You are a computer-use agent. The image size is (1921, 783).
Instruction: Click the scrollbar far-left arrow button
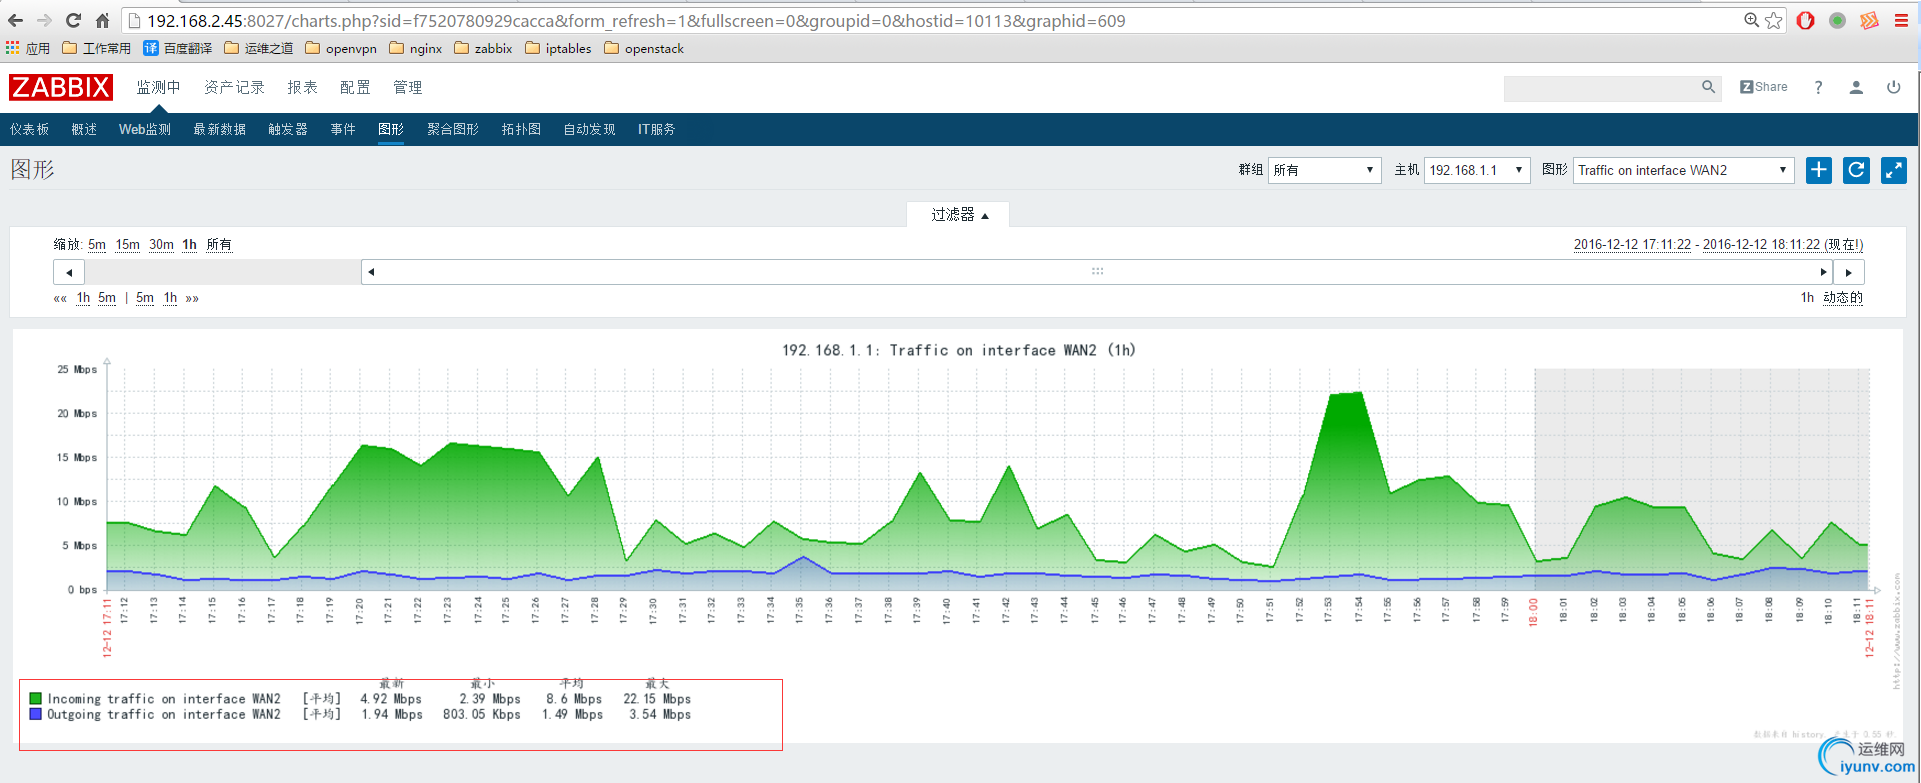69,272
